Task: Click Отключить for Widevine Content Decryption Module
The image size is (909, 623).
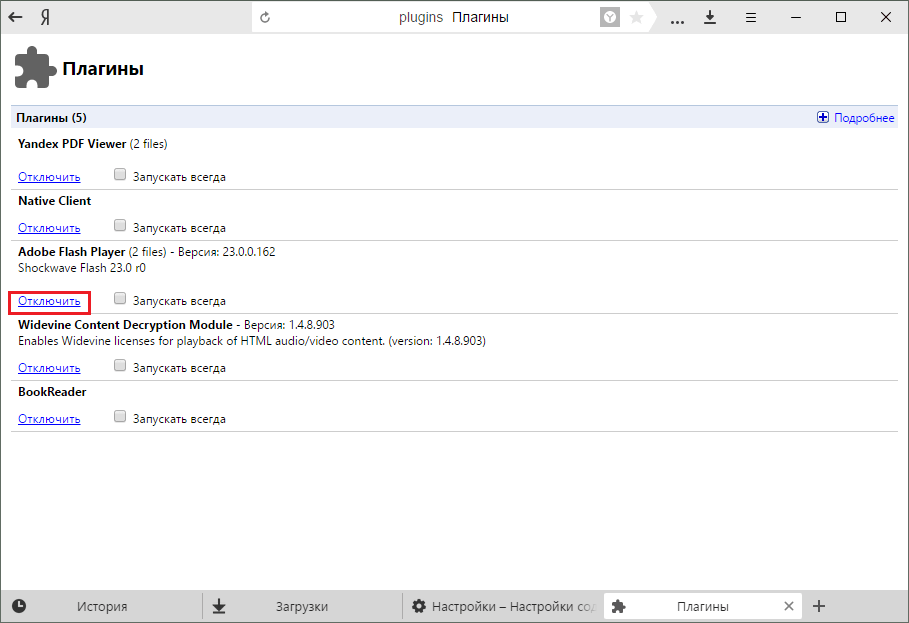Action: [x=49, y=368]
